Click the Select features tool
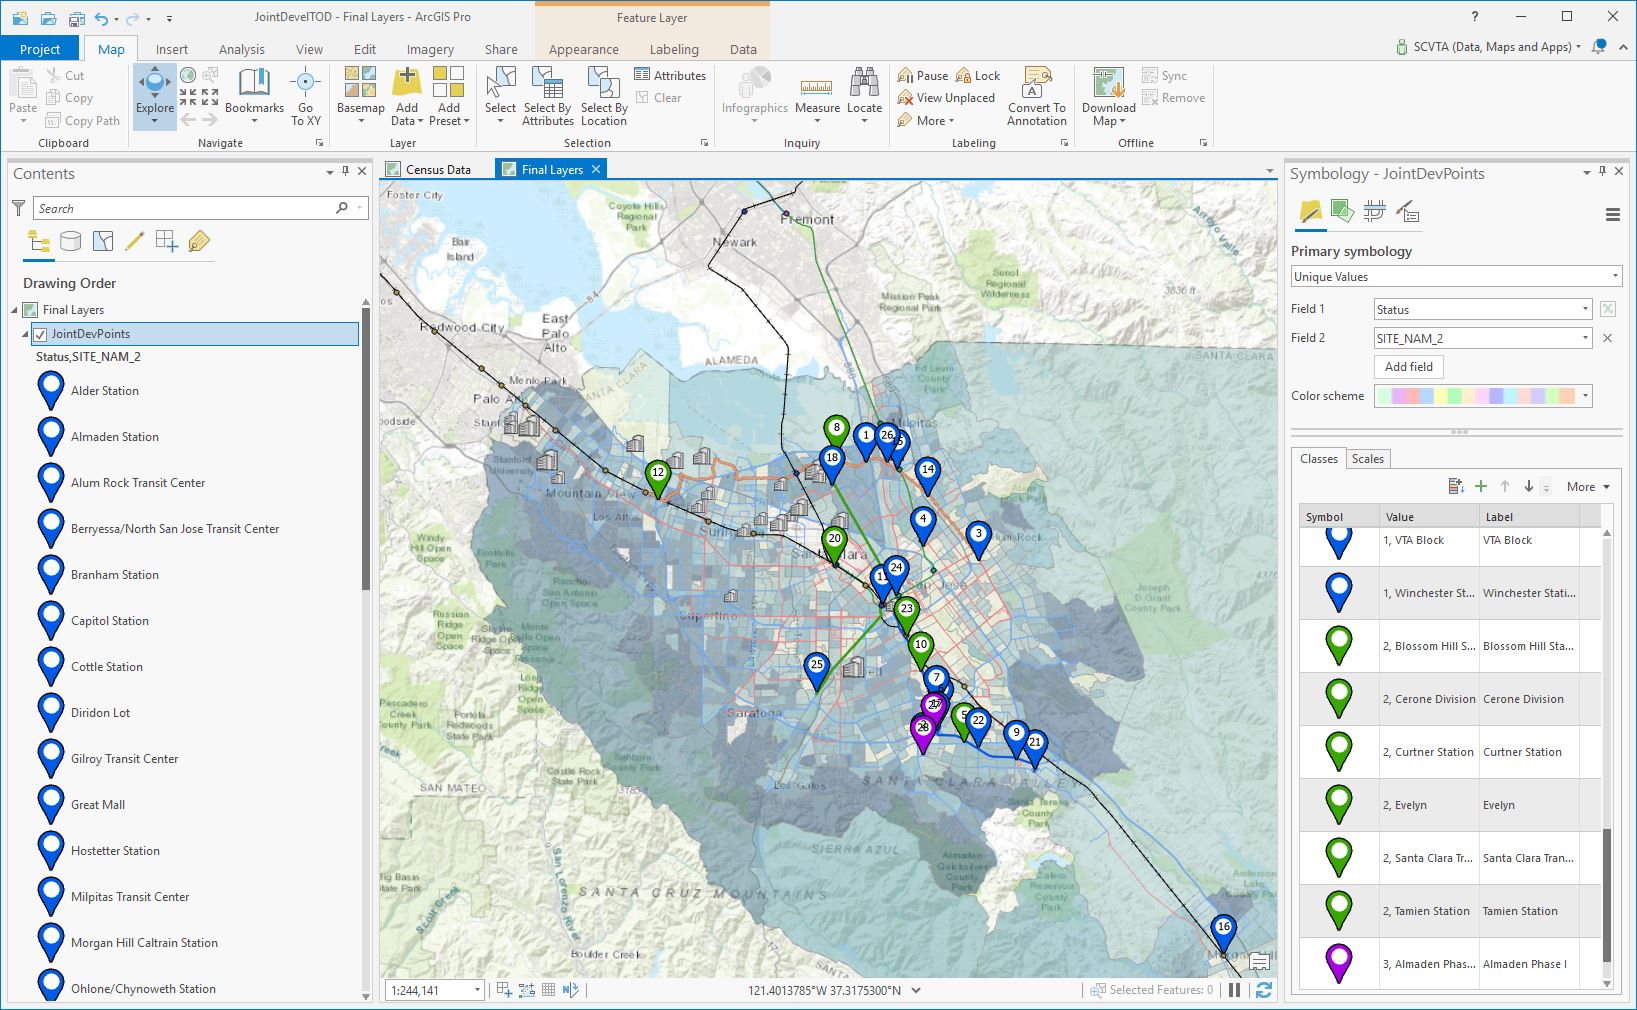 pyautogui.click(x=500, y=97)
